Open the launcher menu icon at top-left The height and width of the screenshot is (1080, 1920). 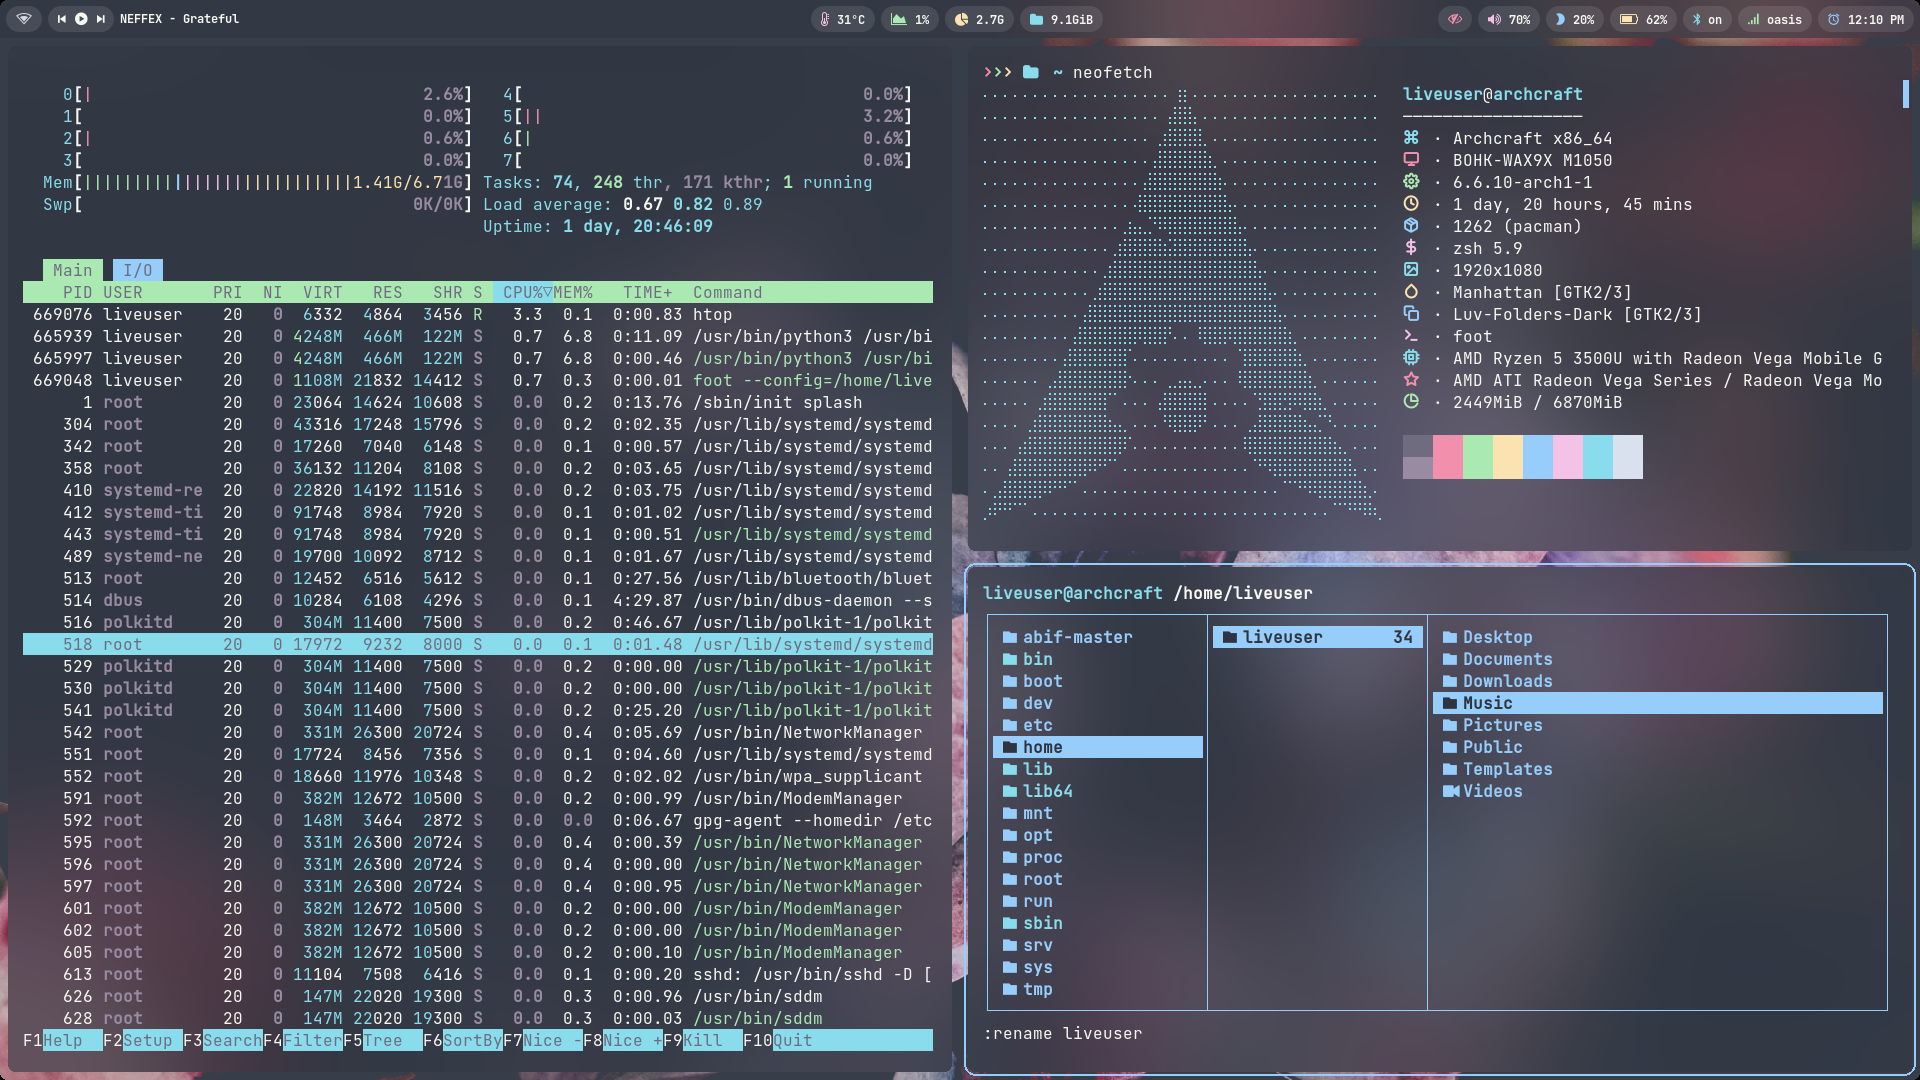tap(24, 19)
